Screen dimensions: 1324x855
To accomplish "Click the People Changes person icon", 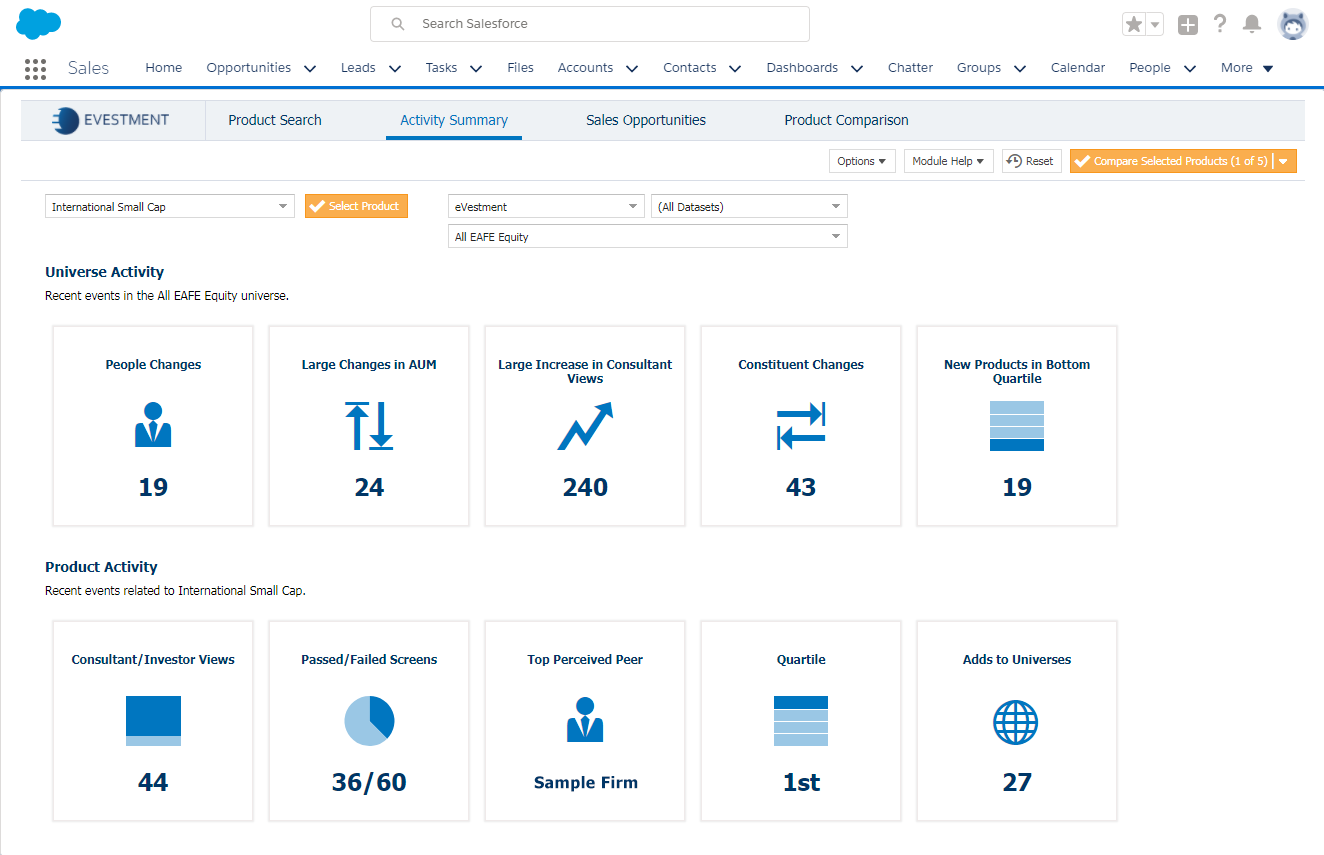I will tap(152, 424).
